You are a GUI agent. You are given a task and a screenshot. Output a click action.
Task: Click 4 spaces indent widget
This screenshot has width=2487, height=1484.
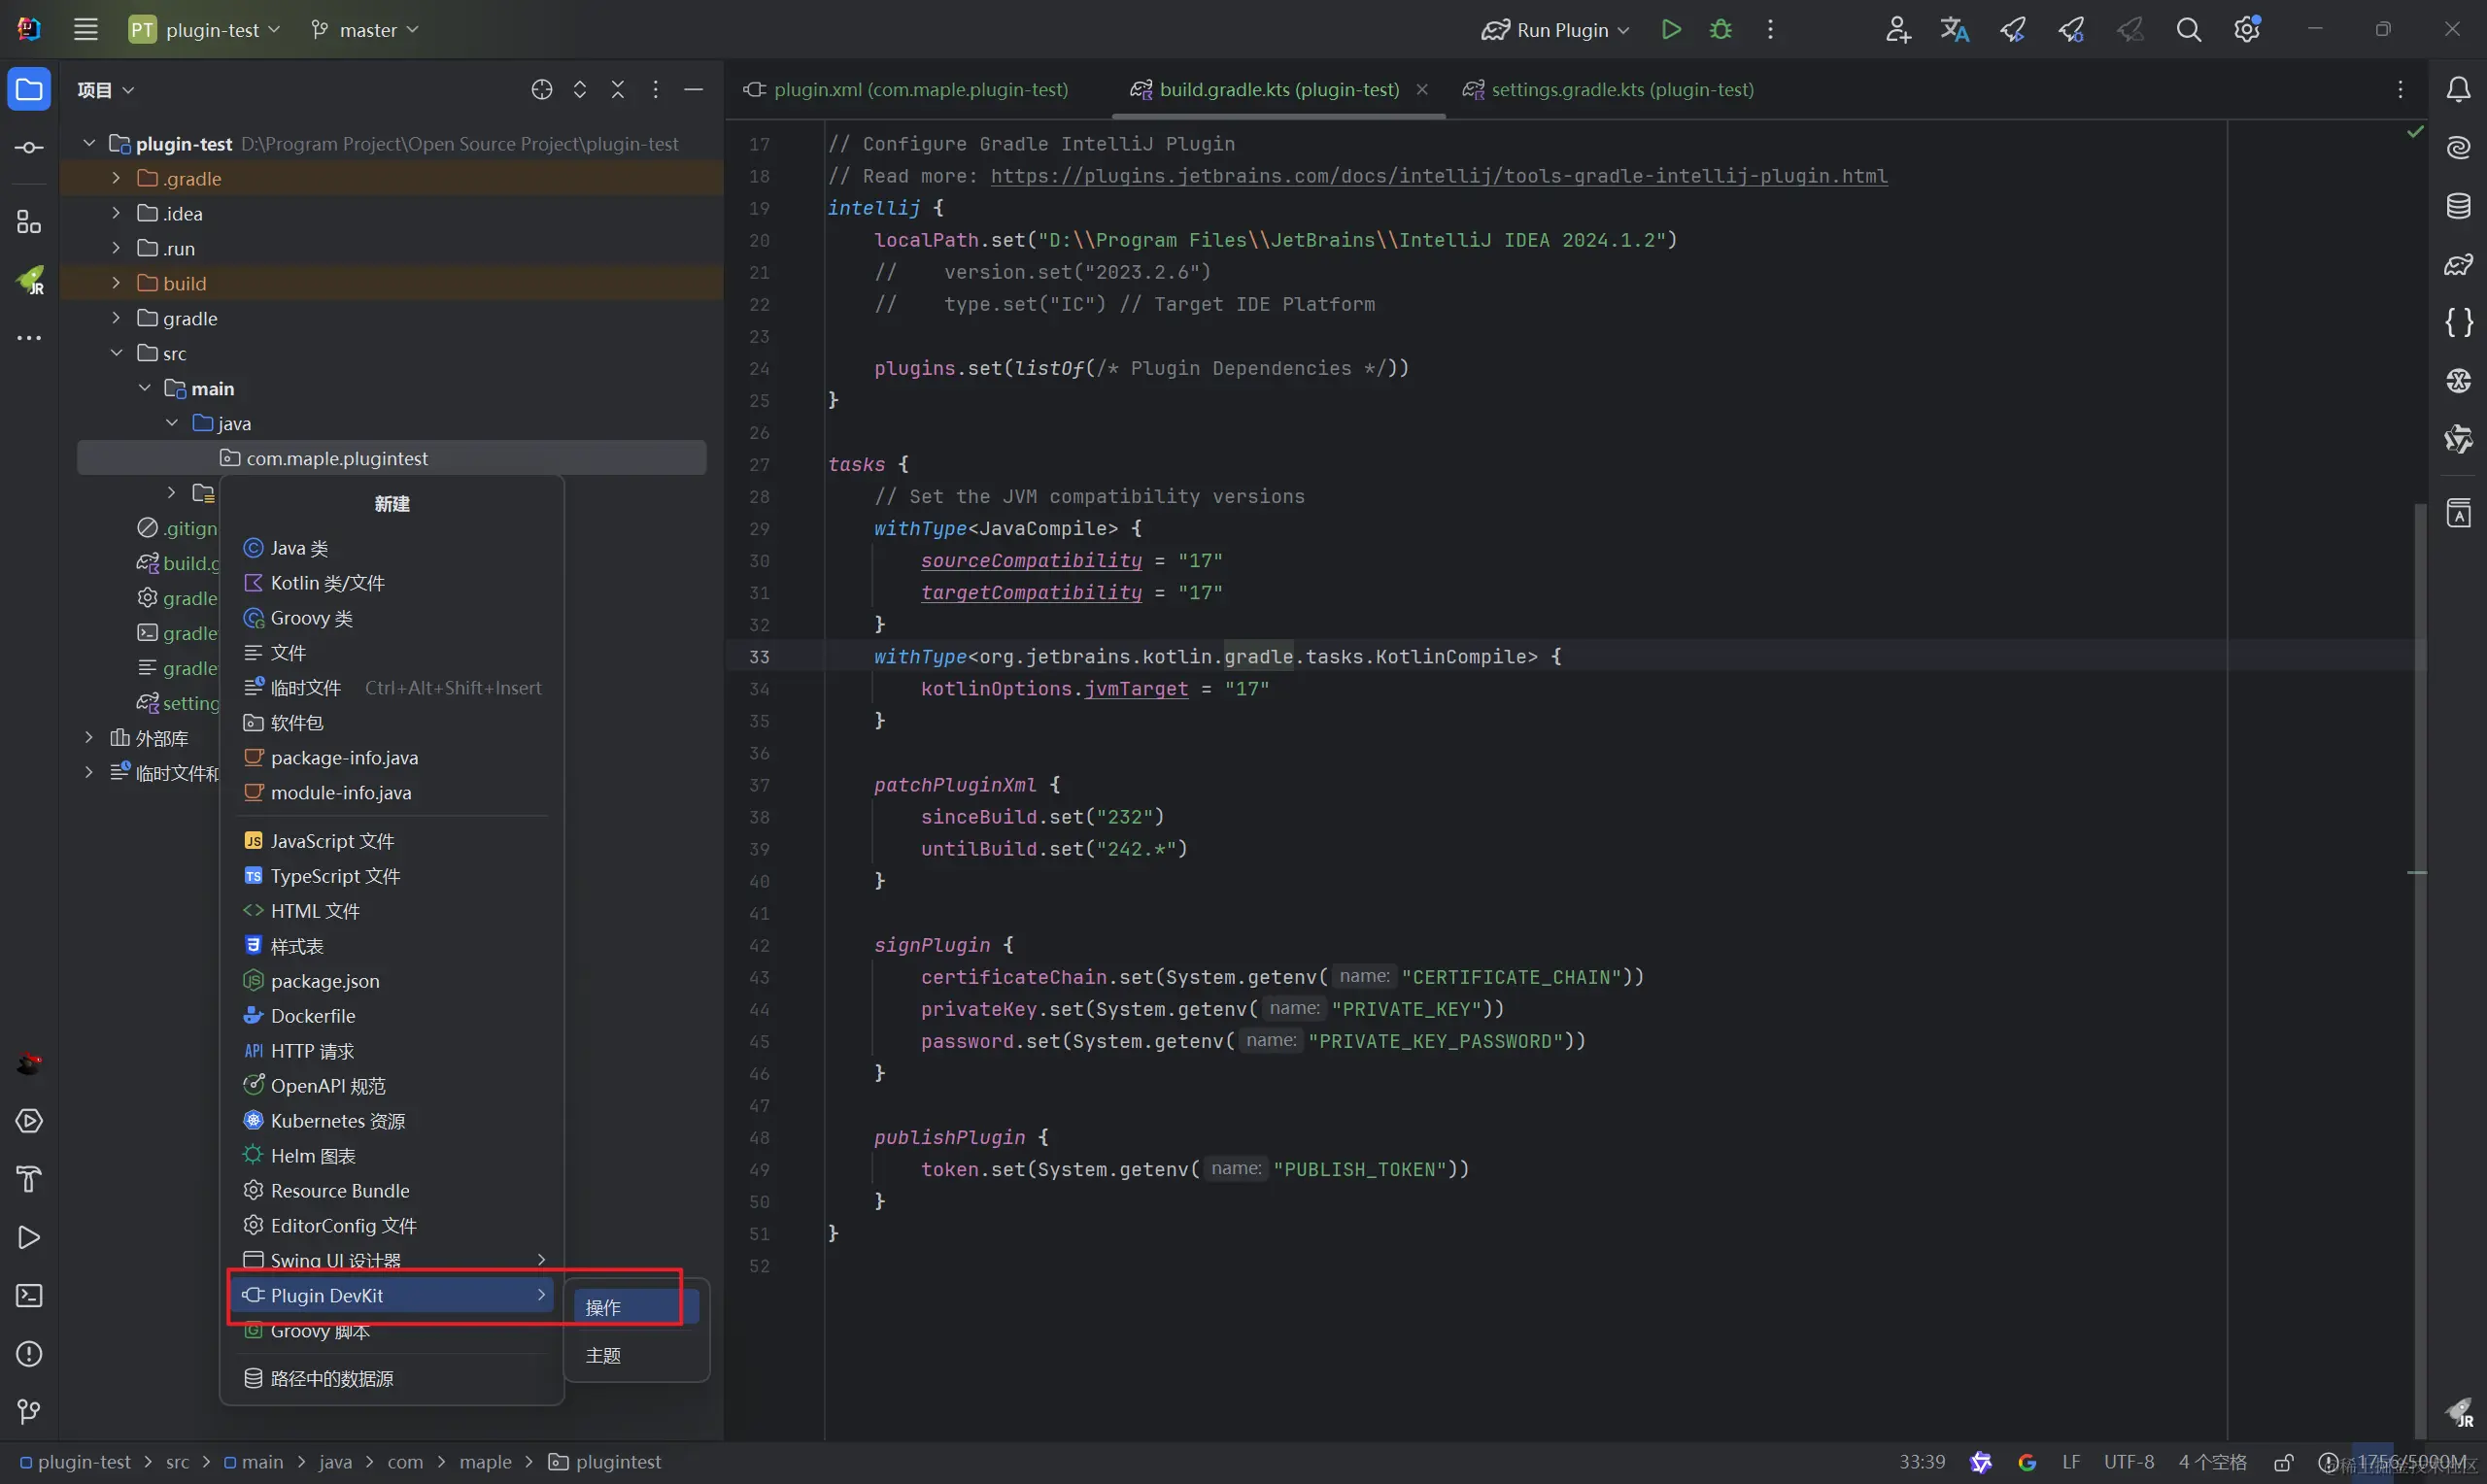coord(2212,1463)
